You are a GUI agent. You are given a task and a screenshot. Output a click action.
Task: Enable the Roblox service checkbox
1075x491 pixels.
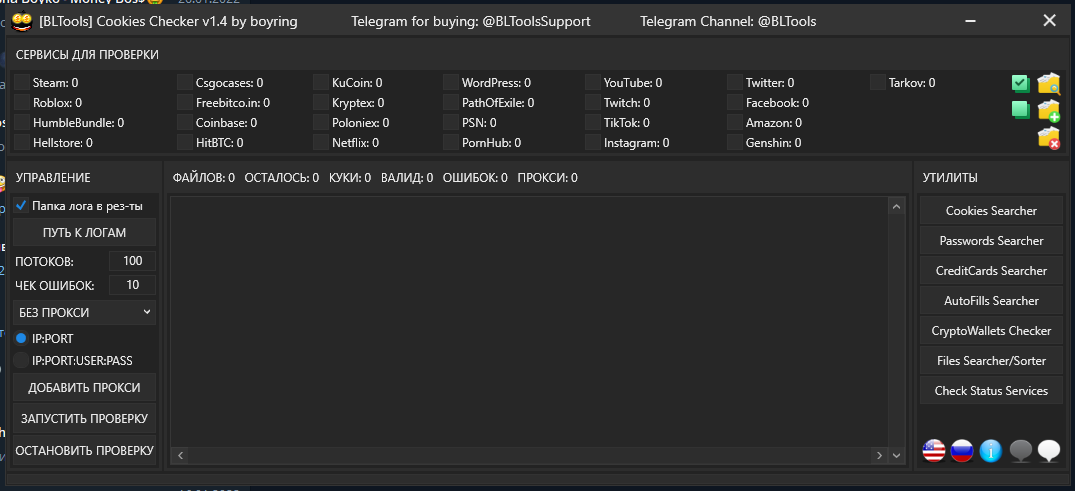22,103
